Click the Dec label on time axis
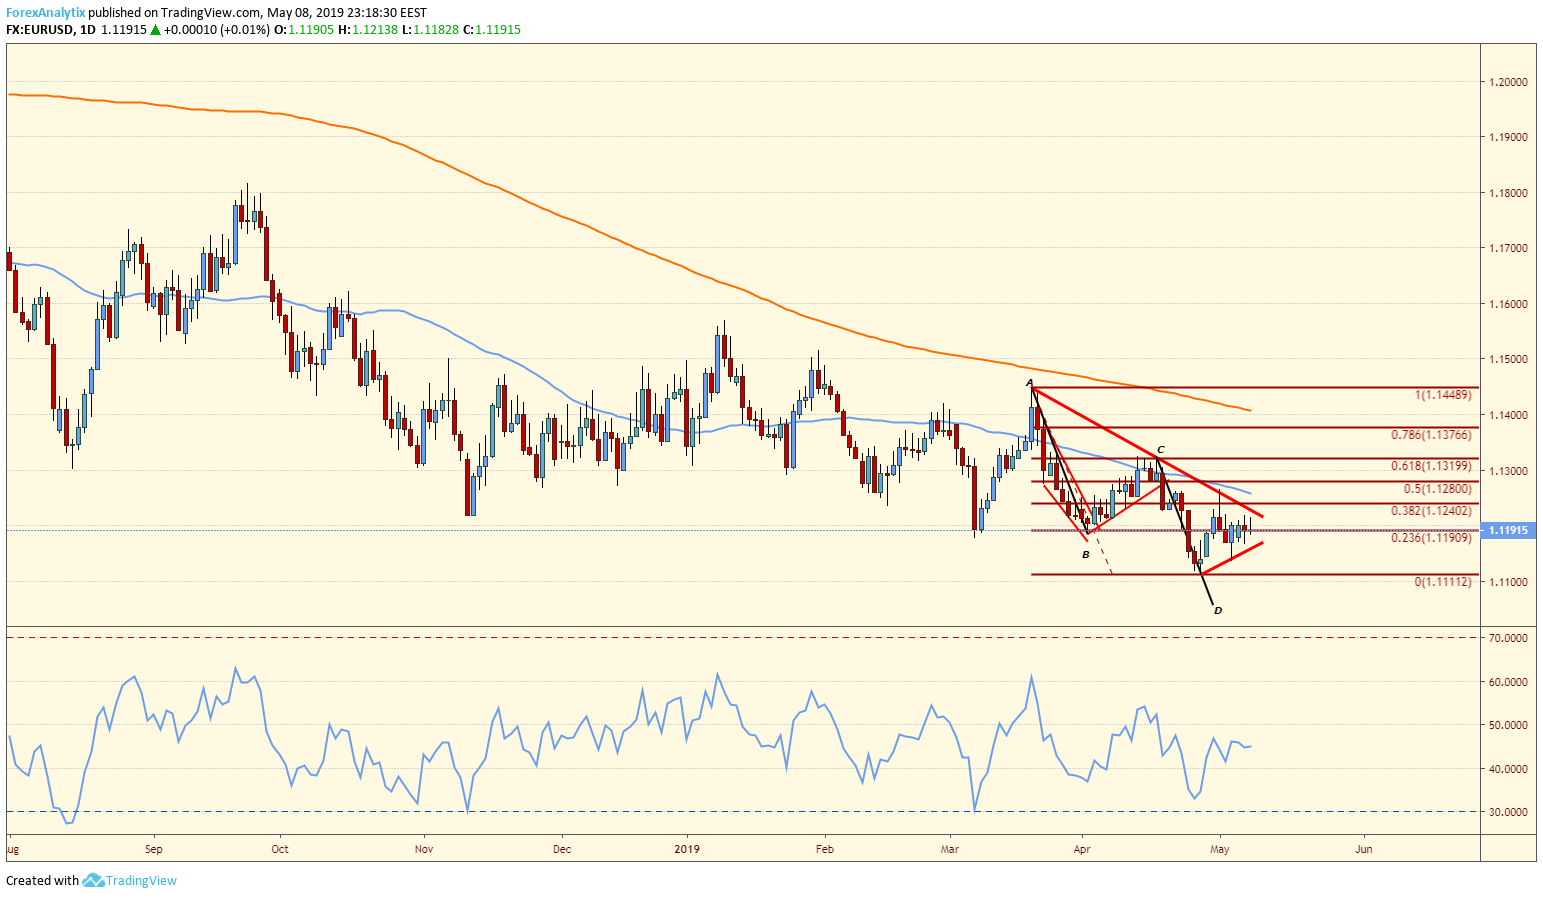This screenshot has width=1543, height=898. (x=562, y=849)
